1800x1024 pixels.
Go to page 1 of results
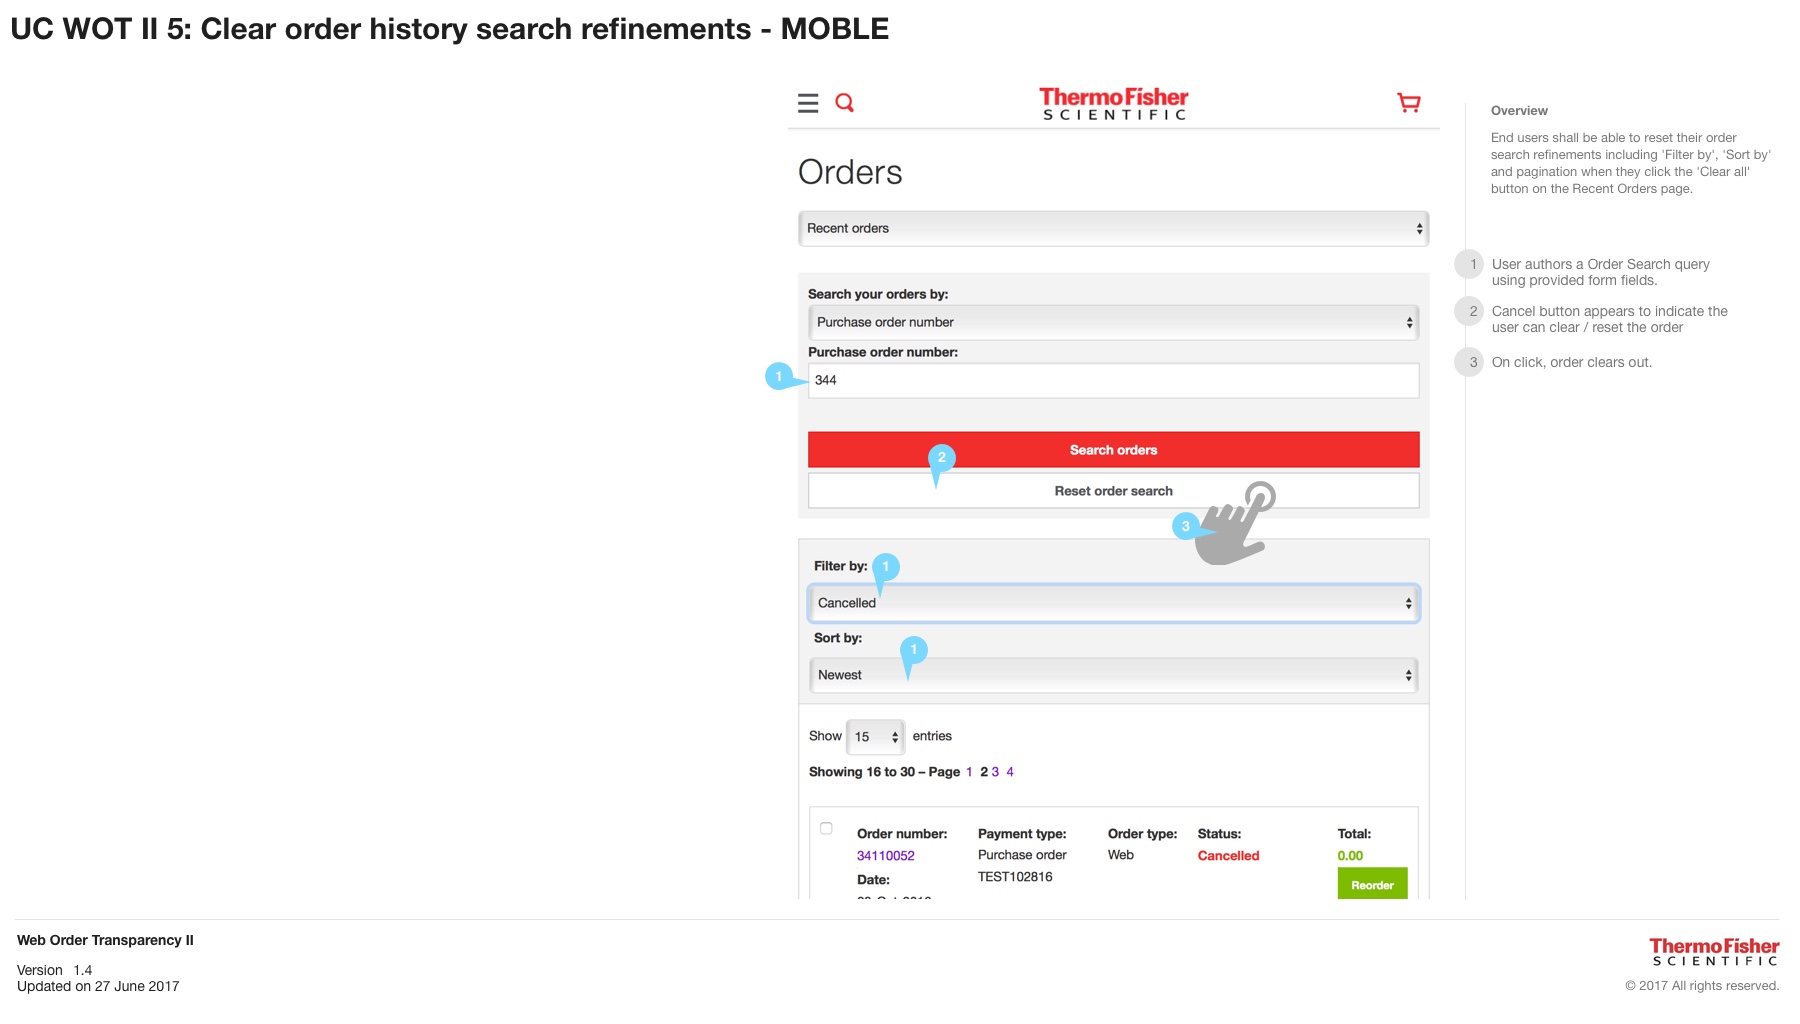coord(969,772)
